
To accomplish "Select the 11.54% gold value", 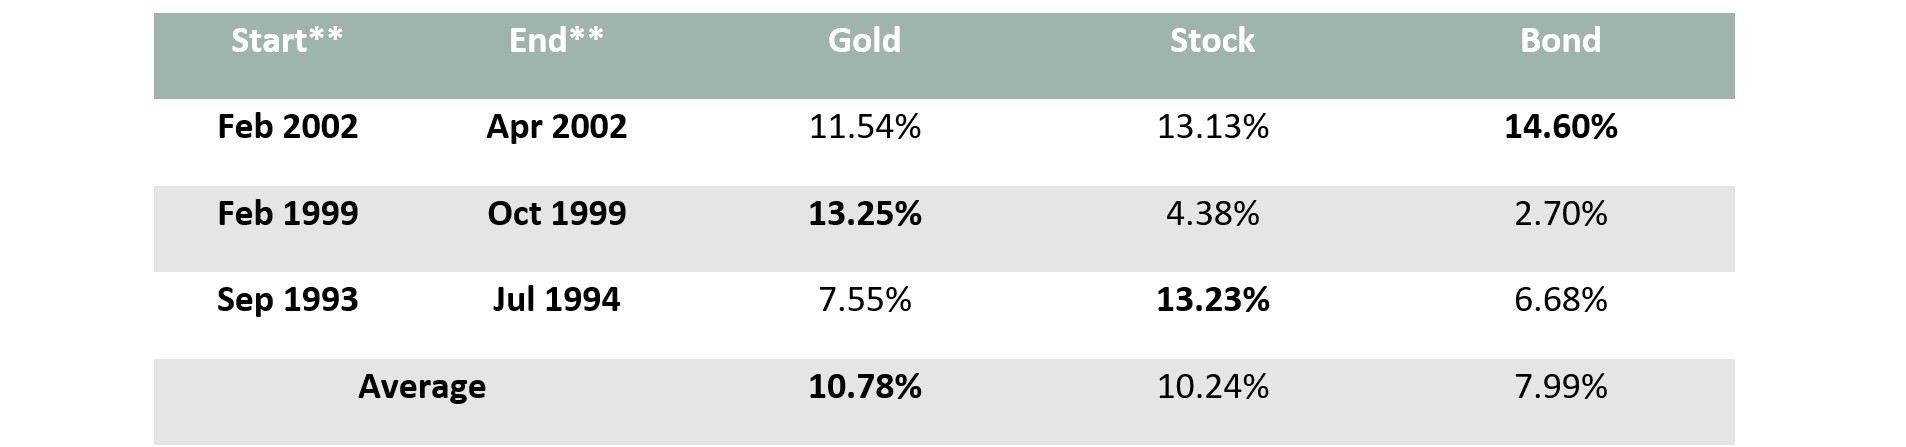I will (x=864, y=127).
